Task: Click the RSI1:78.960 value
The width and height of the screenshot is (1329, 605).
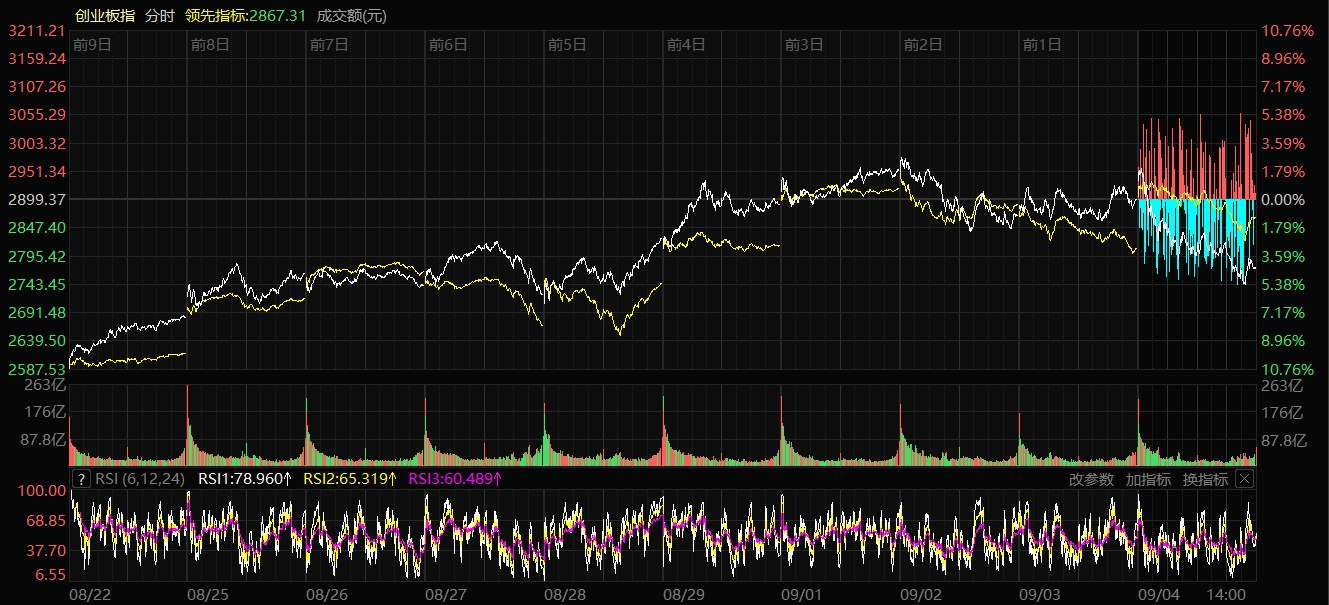Action: pyautogui.click(x=245, y=479)
